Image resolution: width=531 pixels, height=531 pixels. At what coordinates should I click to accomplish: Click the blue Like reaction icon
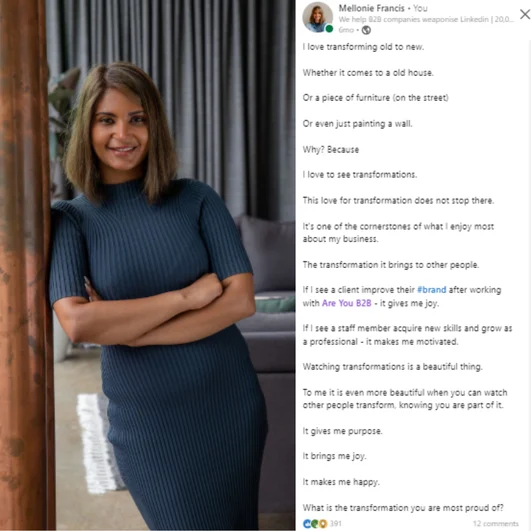click(307, 524)
